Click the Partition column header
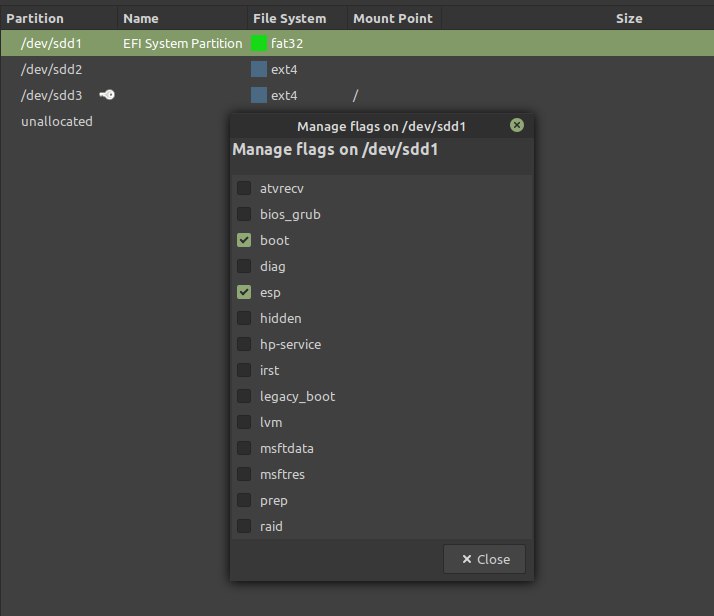Viewport: 714px width, 616px height. [59, 18]
